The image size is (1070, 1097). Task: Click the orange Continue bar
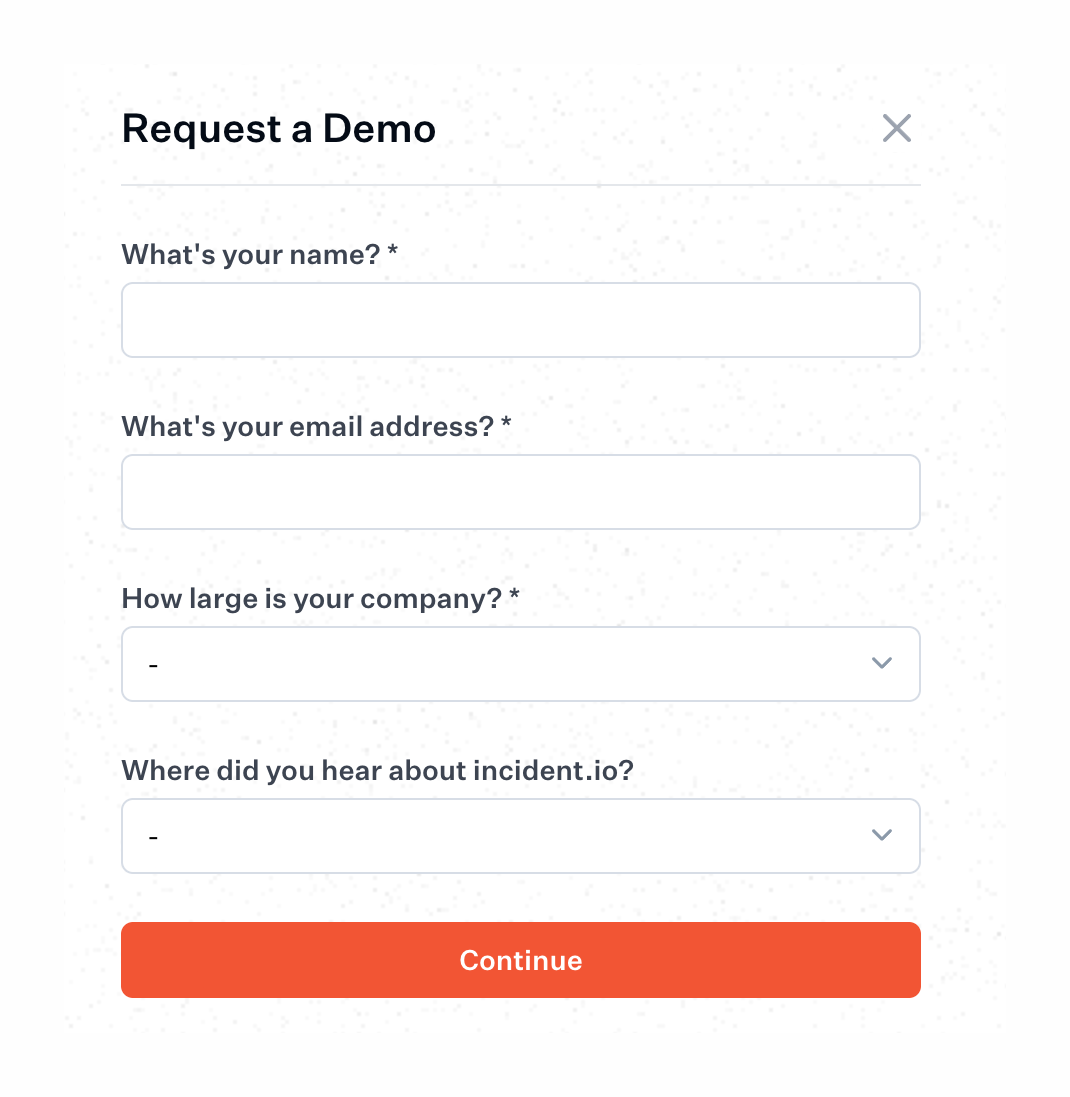point(520,960)
